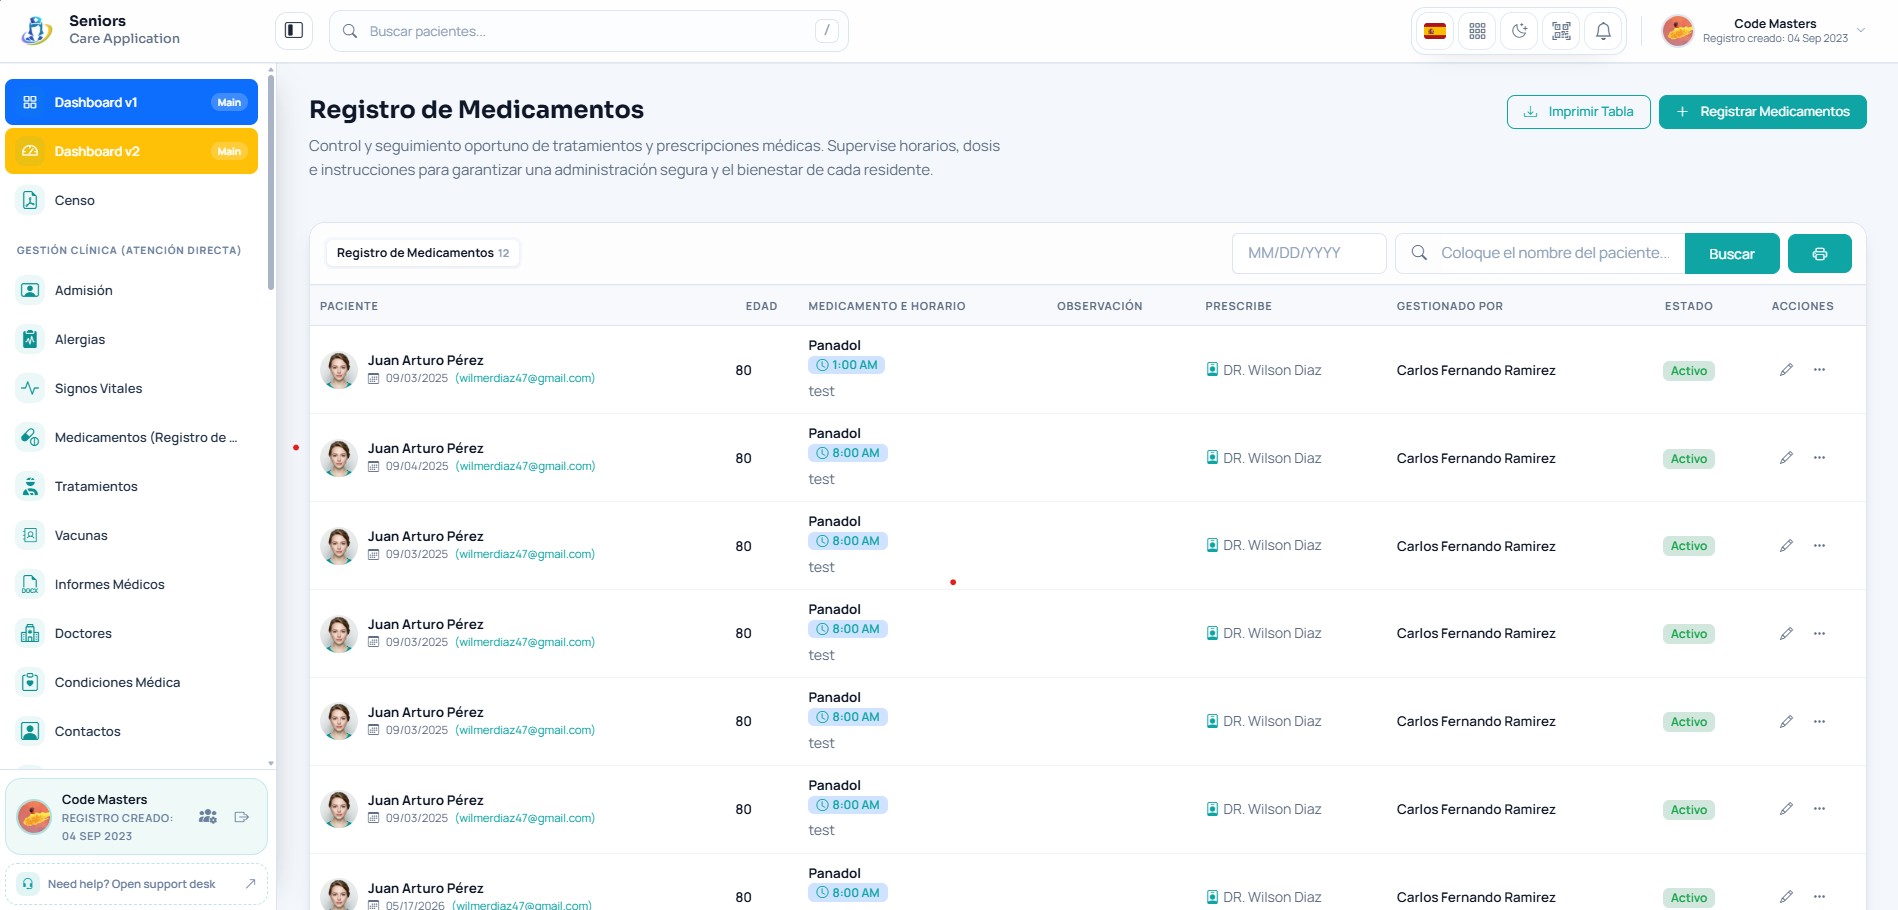Open the support desk help link
1898x910 pixels.
pos(136,884)
